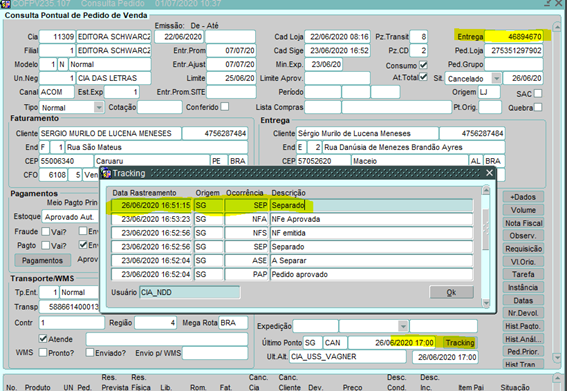Uncheck the Atende checkbox

pyautogui.click(x=43, y=339)
